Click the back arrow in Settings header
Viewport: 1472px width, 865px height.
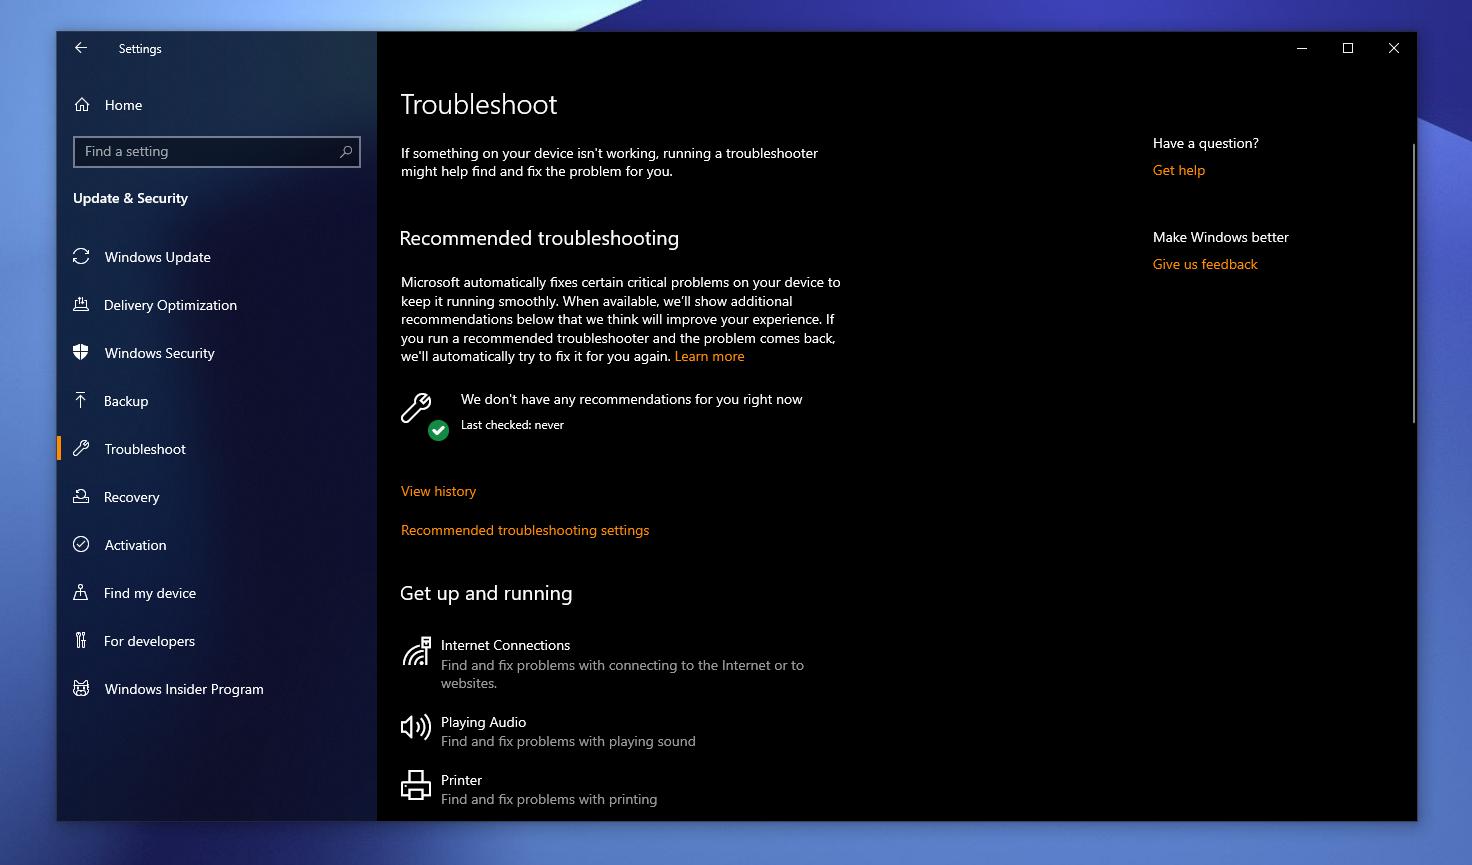[x=81, y=48]
